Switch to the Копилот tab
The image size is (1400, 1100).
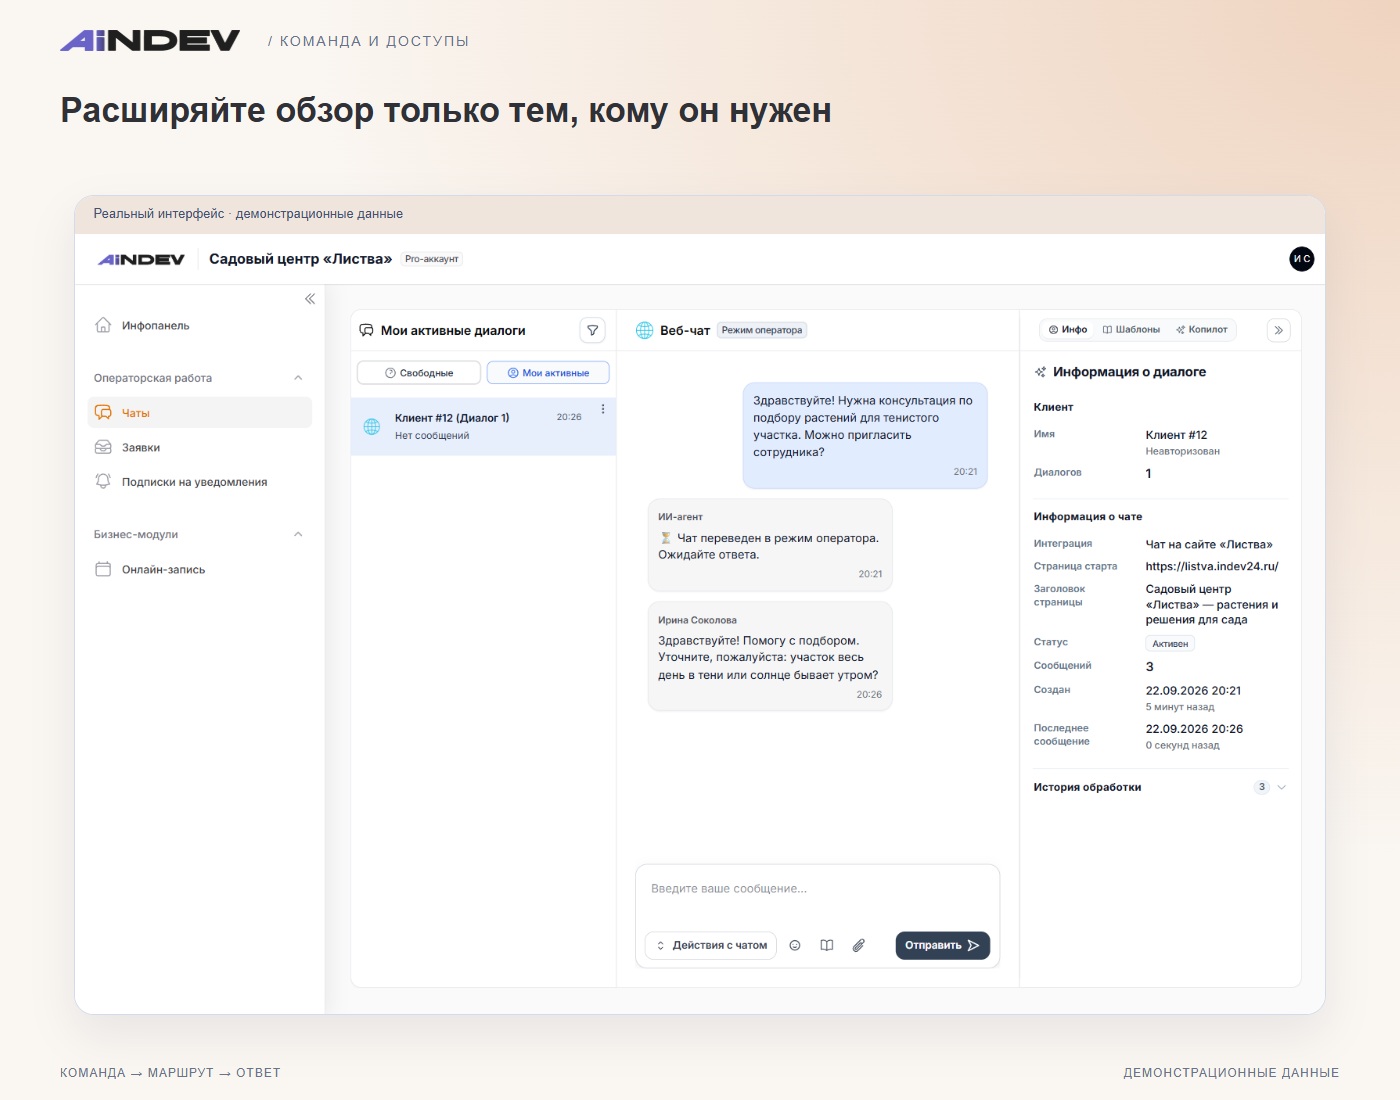coord(1202,329)
